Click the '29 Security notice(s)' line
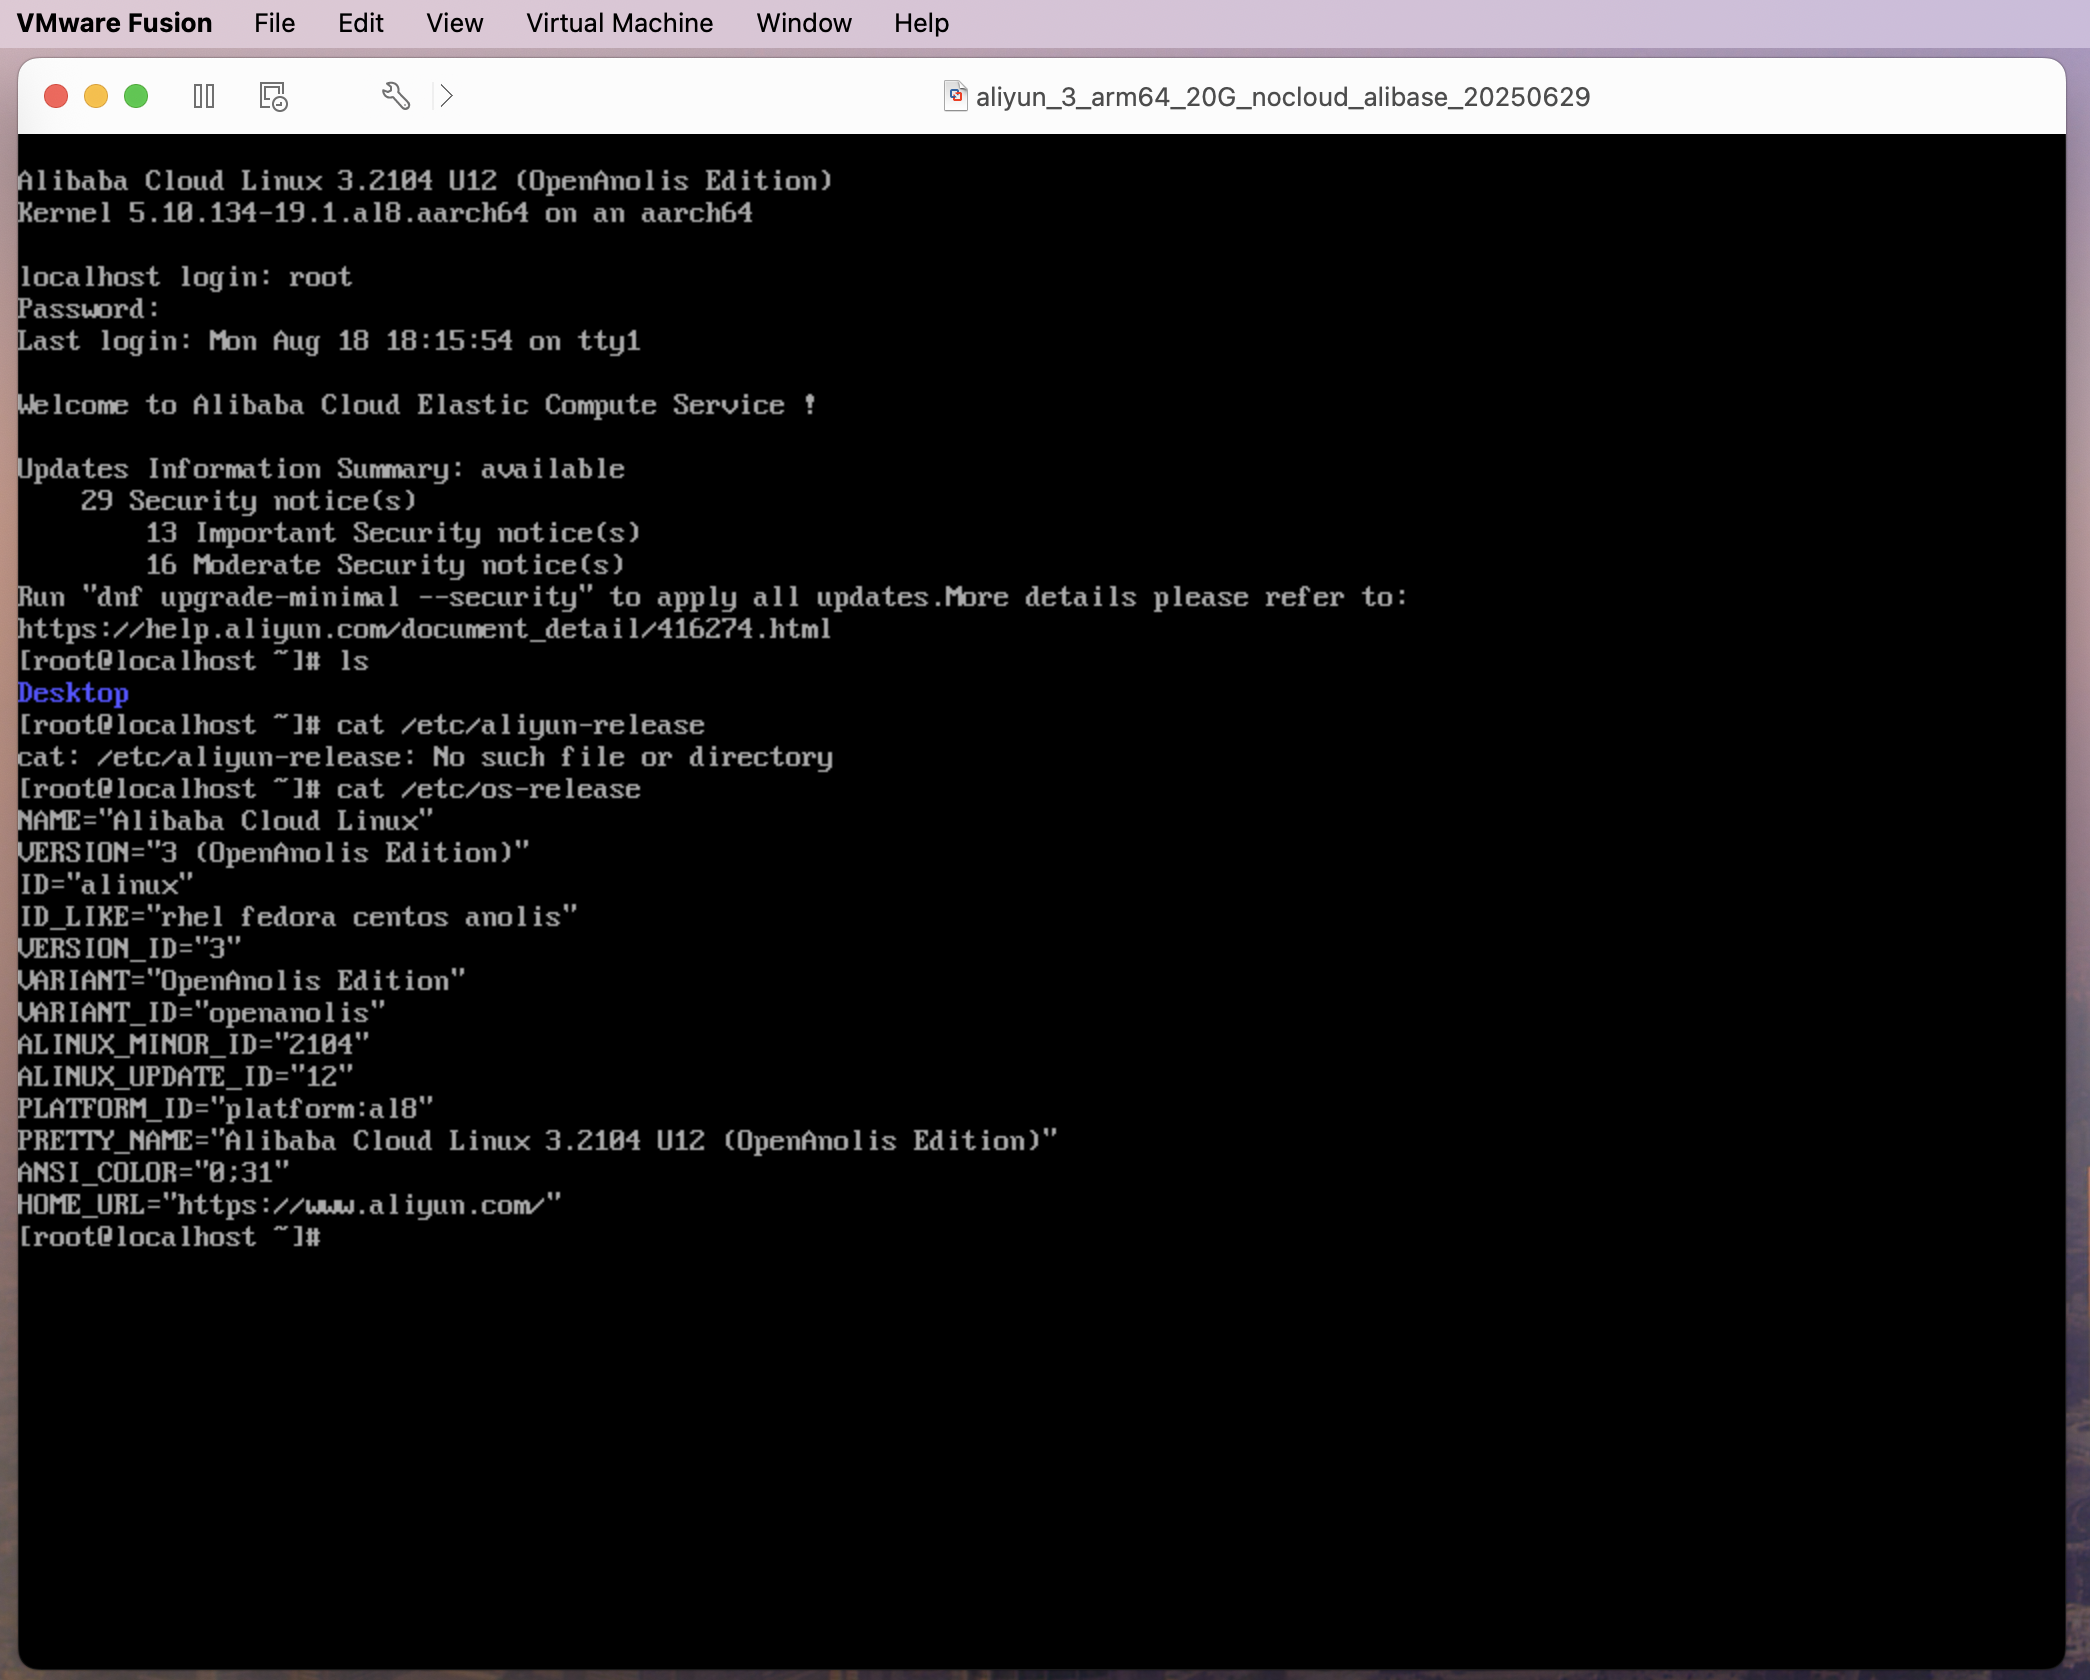Viewport: 2090px width, 1680px height. 249,501
